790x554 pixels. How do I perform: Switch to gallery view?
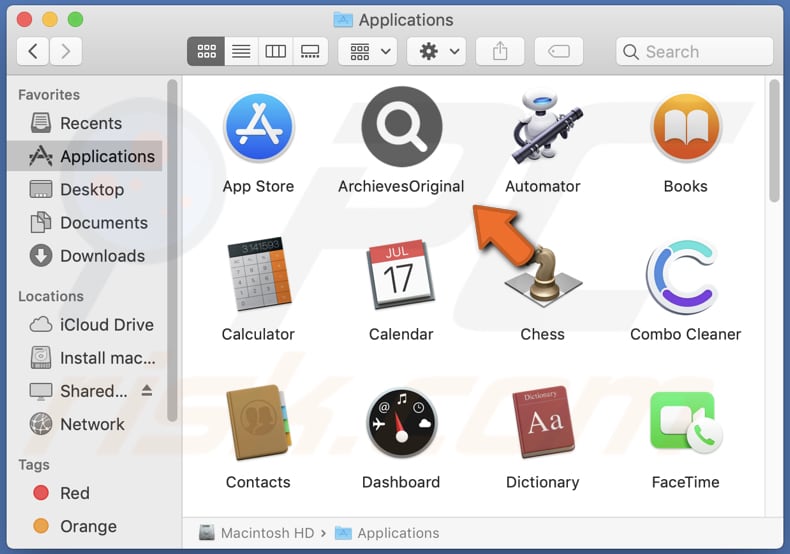pyautogui.click(x=310, y=51)
